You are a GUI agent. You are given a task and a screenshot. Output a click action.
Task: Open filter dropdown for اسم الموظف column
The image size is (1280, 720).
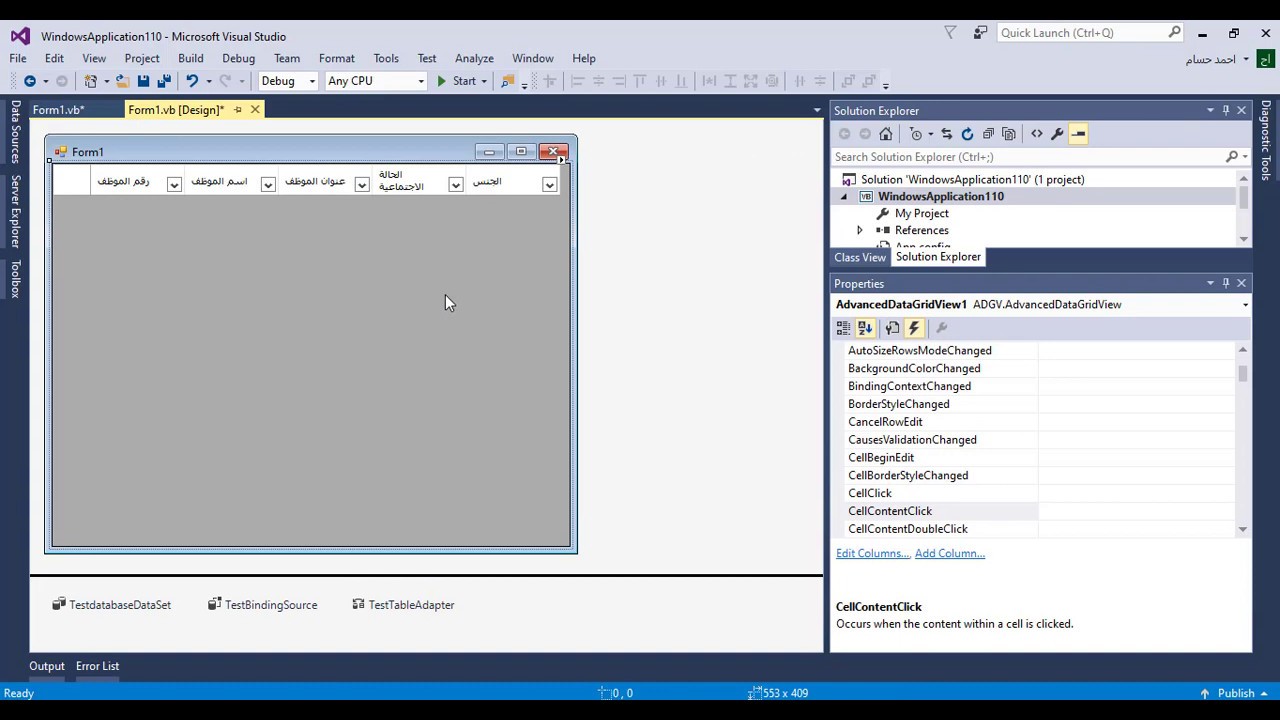(x=268, y=184)
